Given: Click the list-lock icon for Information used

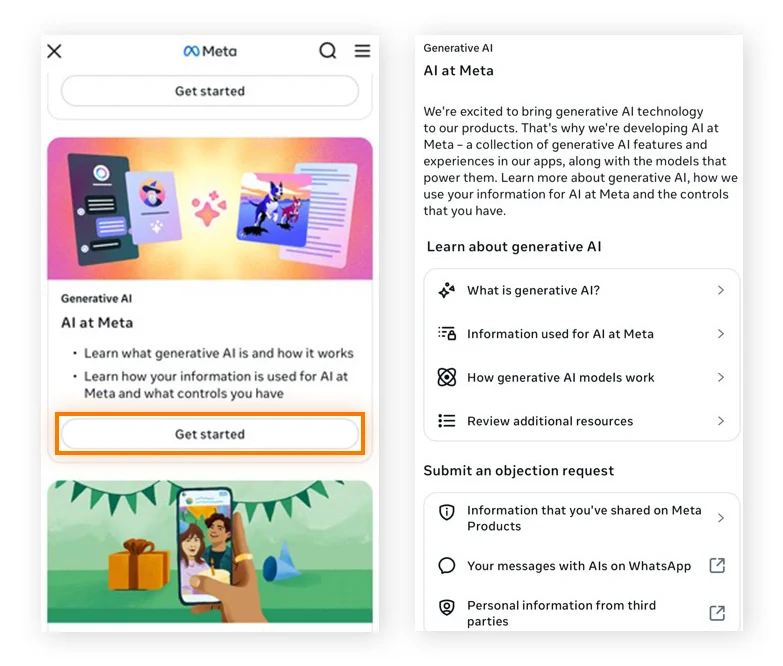Looking at the screenshot, I should click(x=446, y=333).
